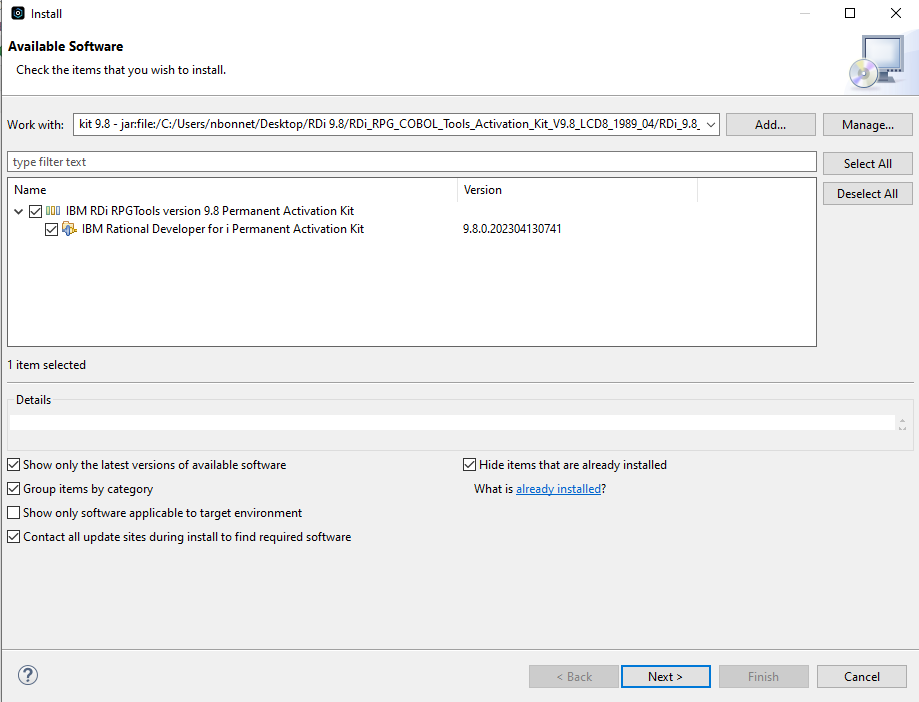Focus the type filter text field
This screenshot has width=919, height=702.
tap(411, 162)
